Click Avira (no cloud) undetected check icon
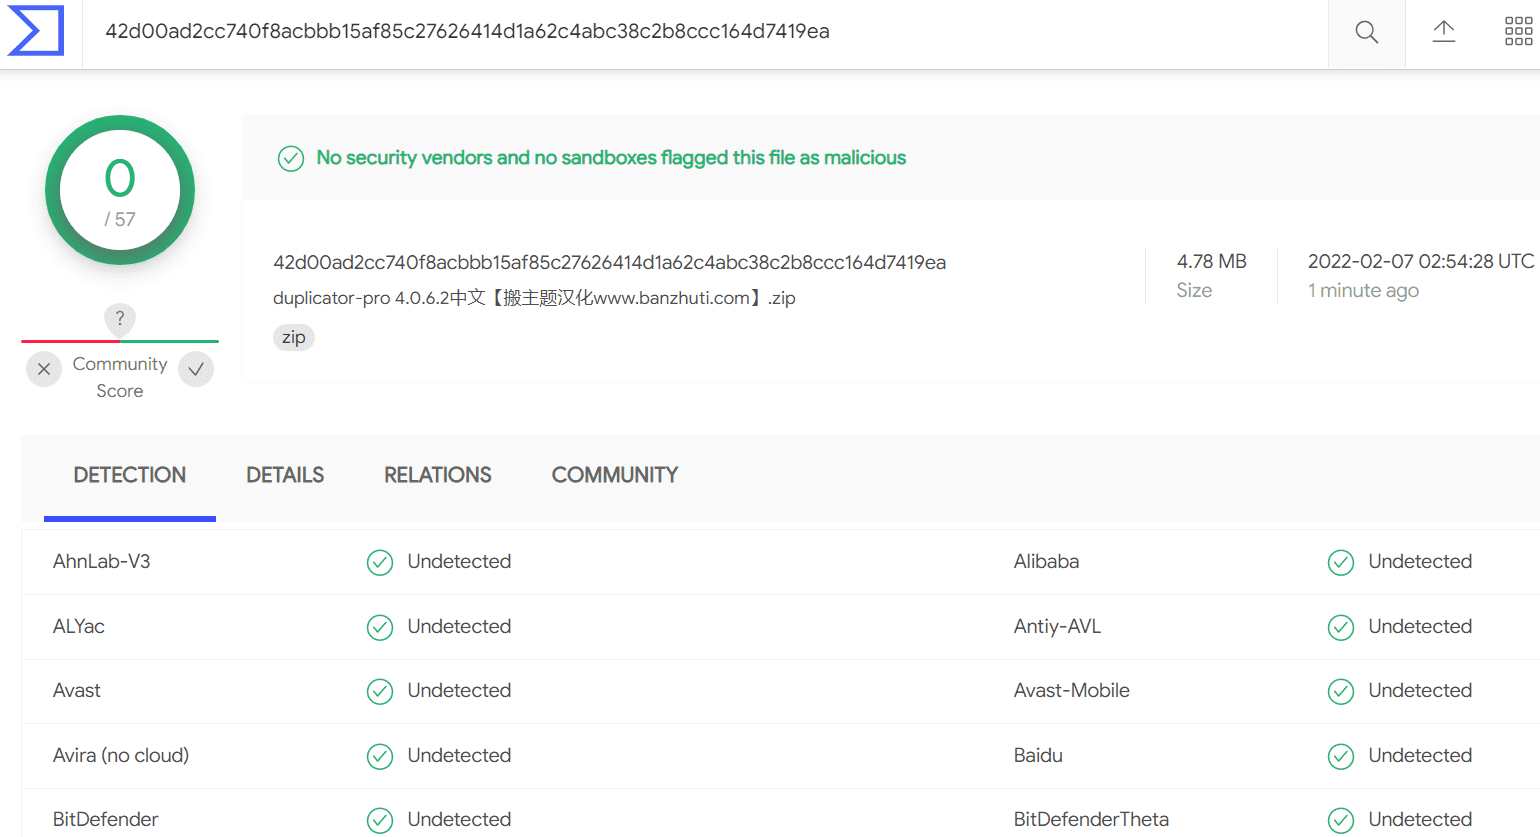 click(x=380, y=757)
